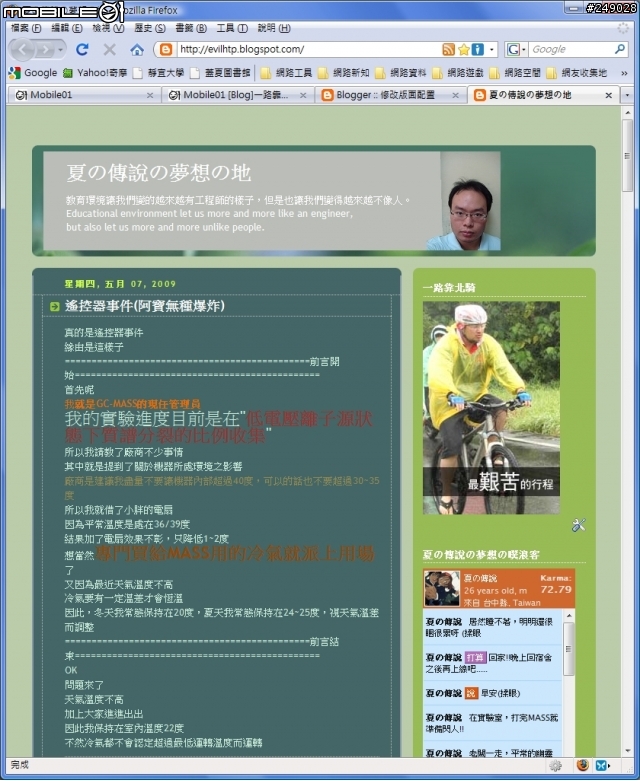Open the 說明 (H) menu
The image size is (640, 781).
274,28
